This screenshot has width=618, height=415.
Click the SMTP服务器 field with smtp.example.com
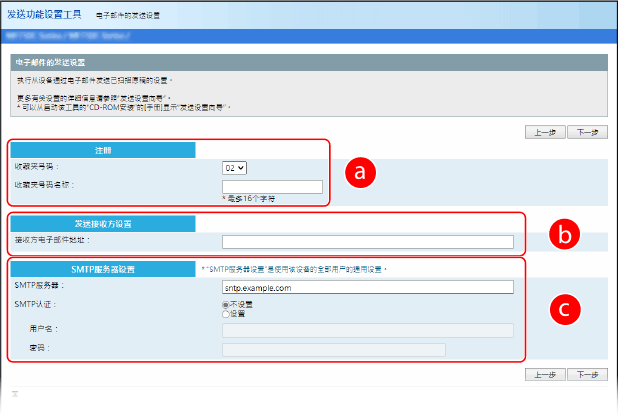[367, 287]
